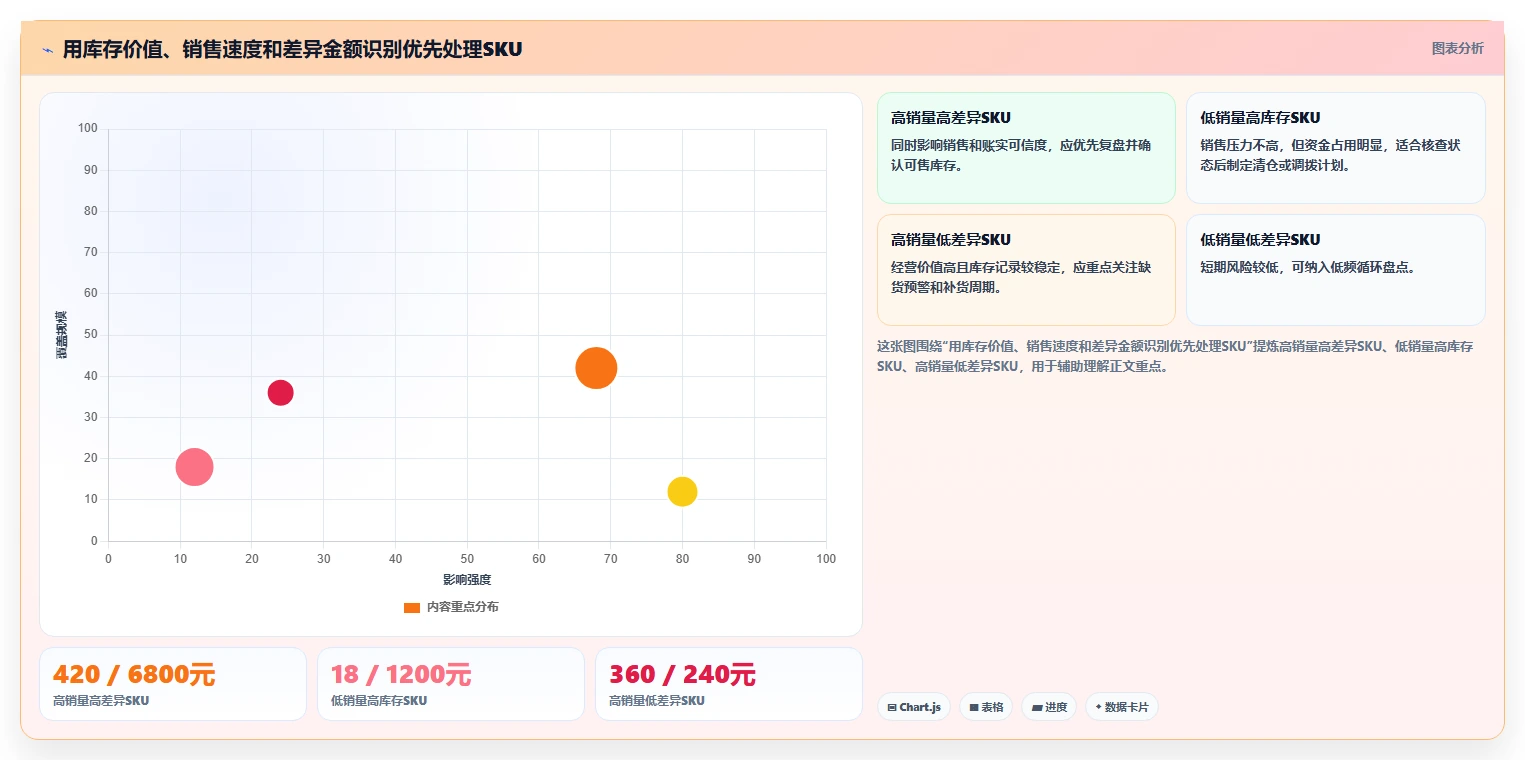Click the 360 / 240元 stat value

tap(682, 675)
